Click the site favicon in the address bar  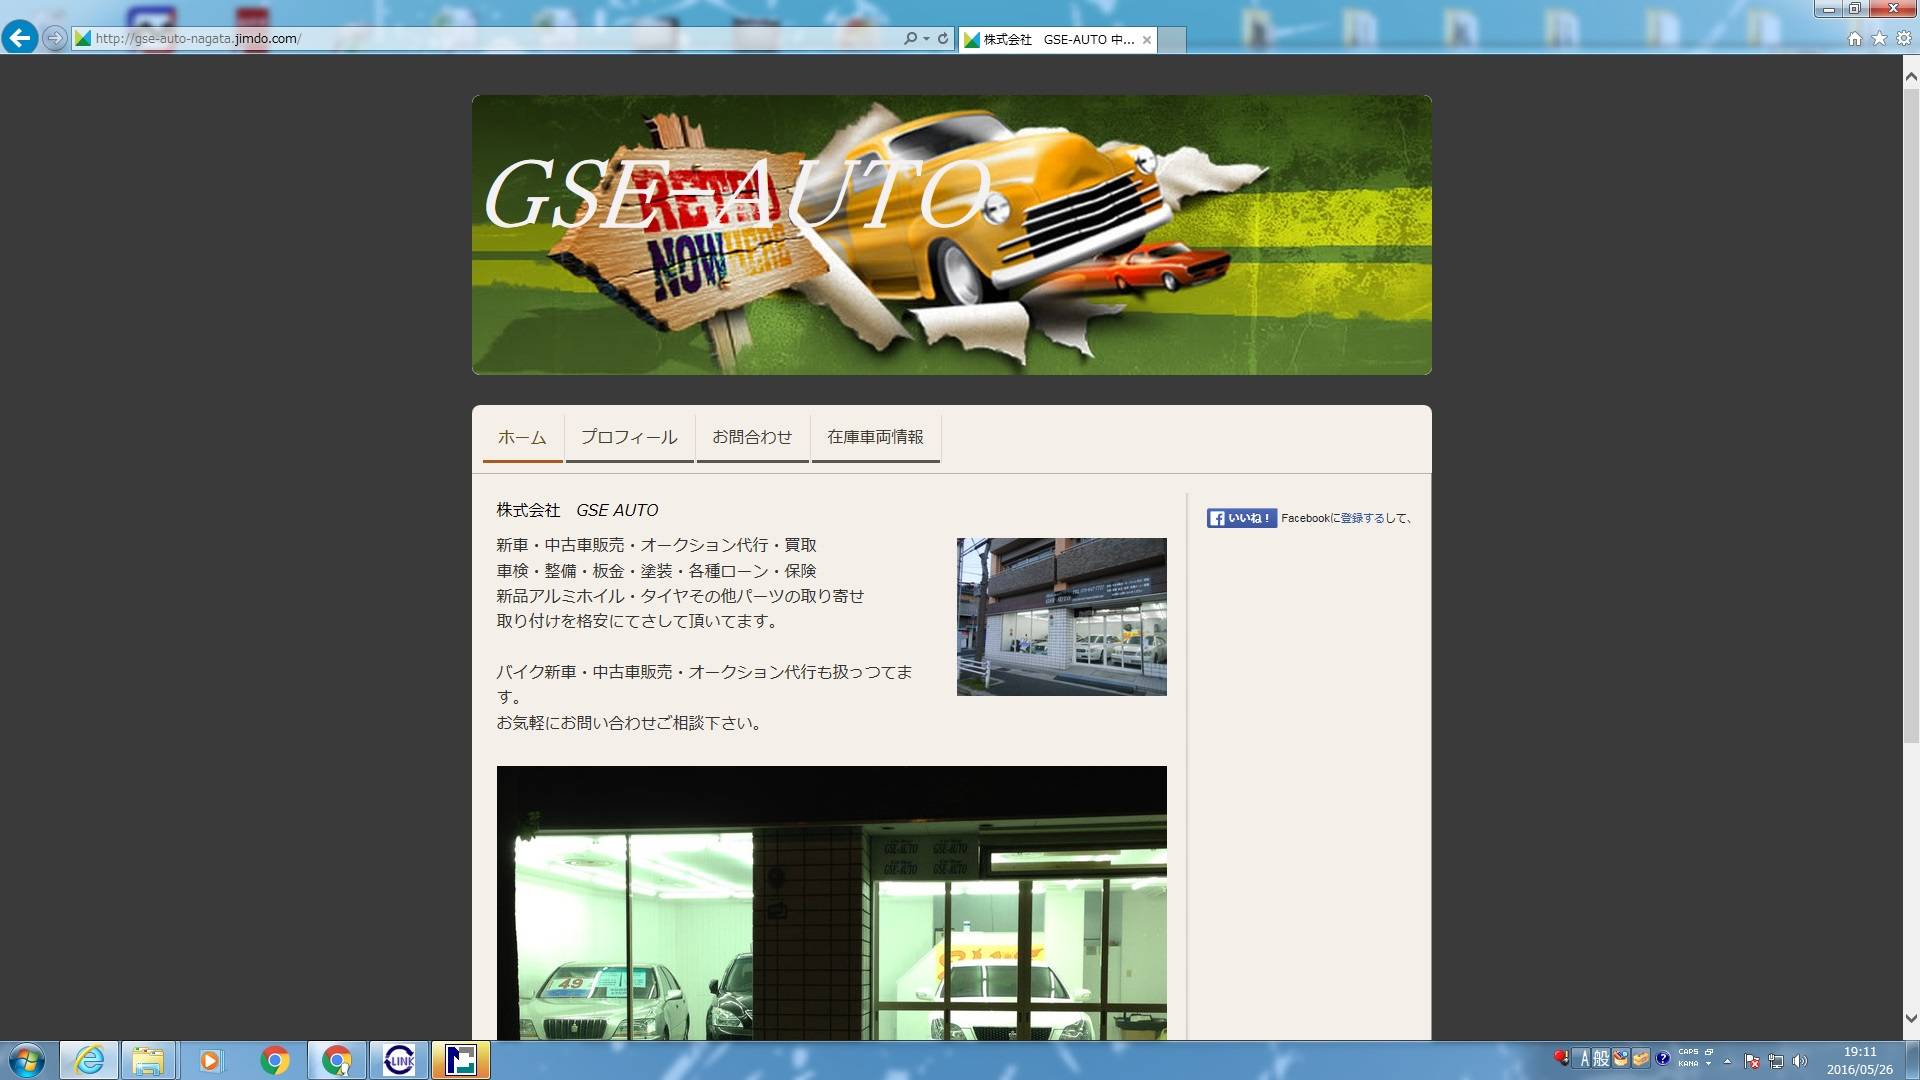tap(83, 39)
